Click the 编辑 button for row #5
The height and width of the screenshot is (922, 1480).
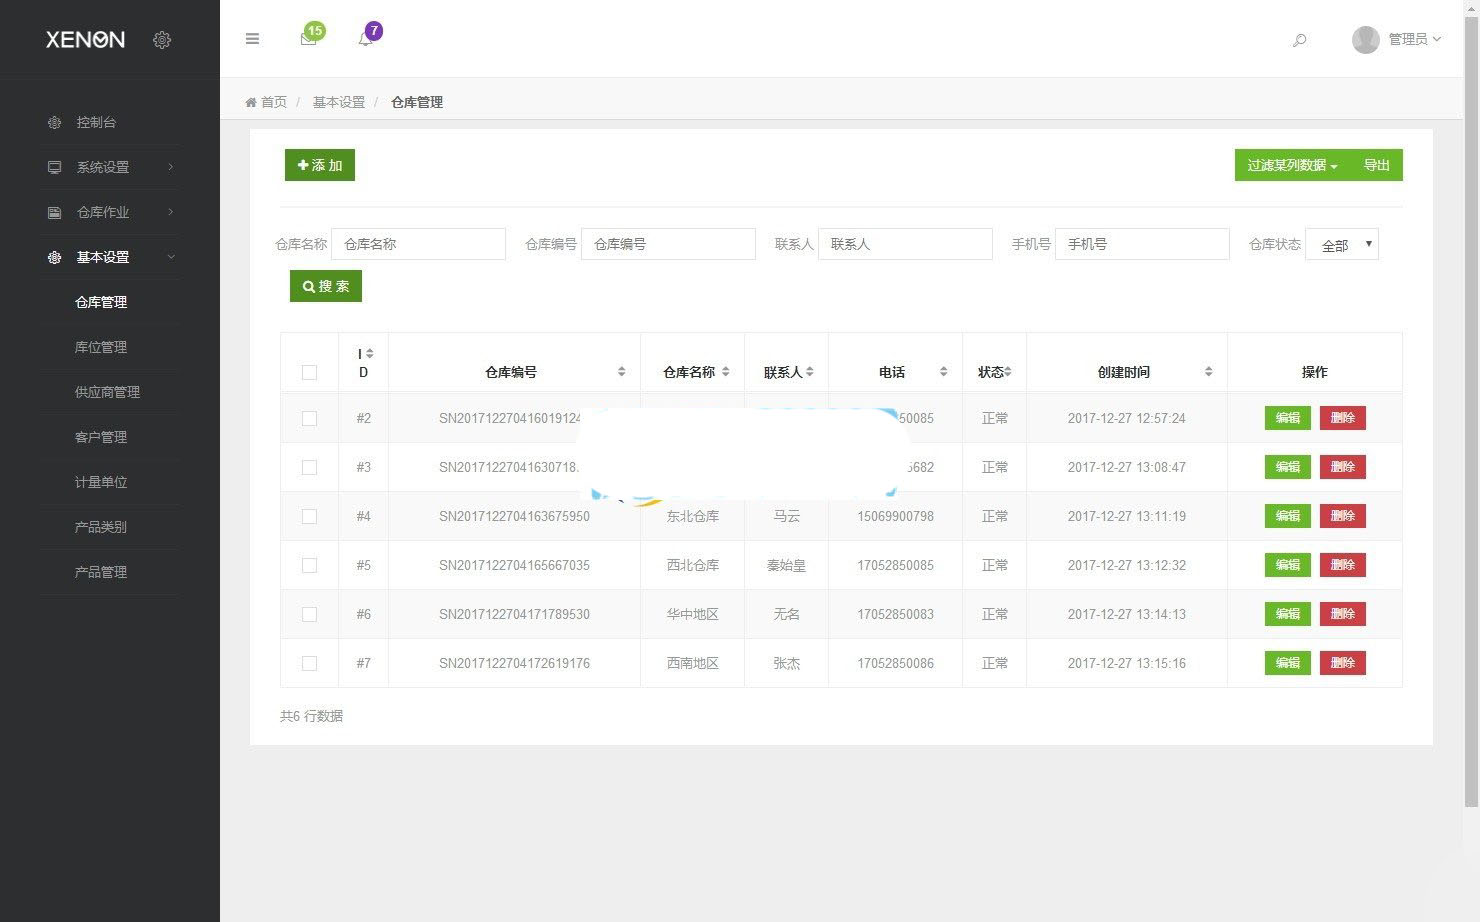pos(1287,565)
